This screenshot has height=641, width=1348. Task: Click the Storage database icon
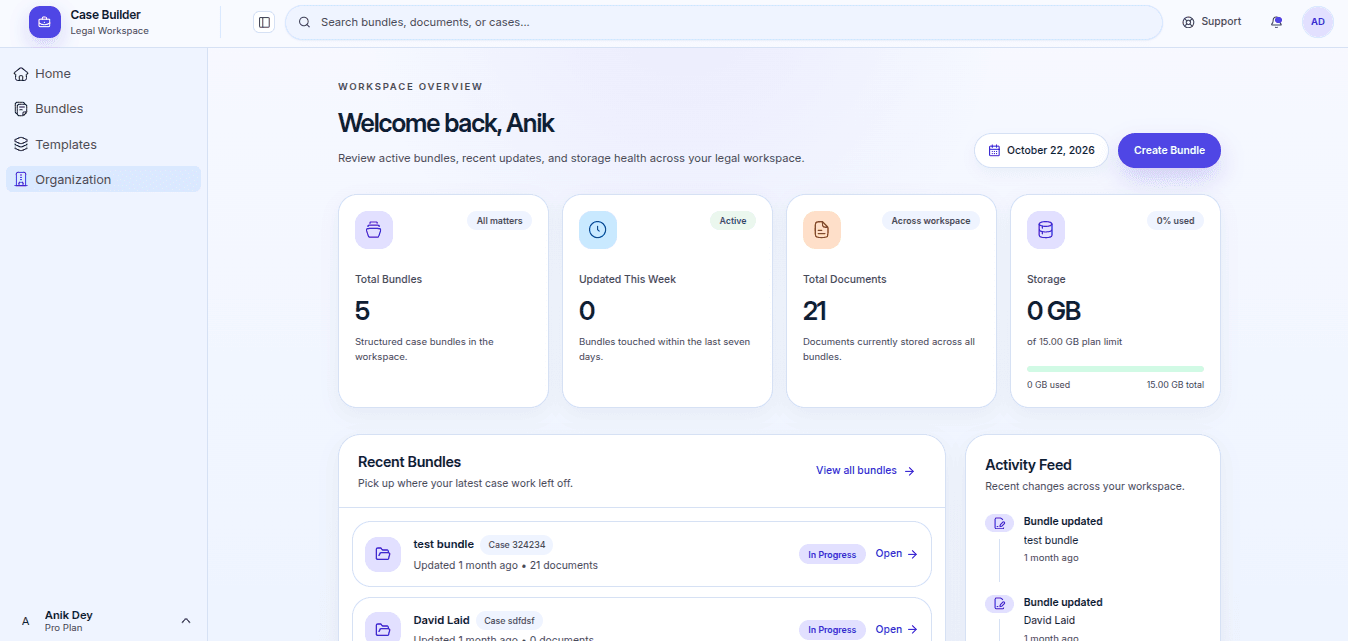pyautogui.click(x=1046, y=230)
